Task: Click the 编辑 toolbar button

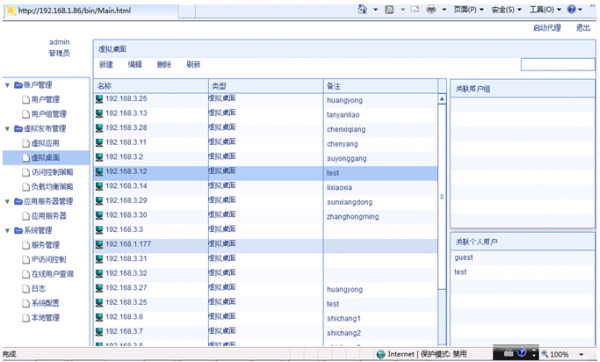Action: (135, 64)
